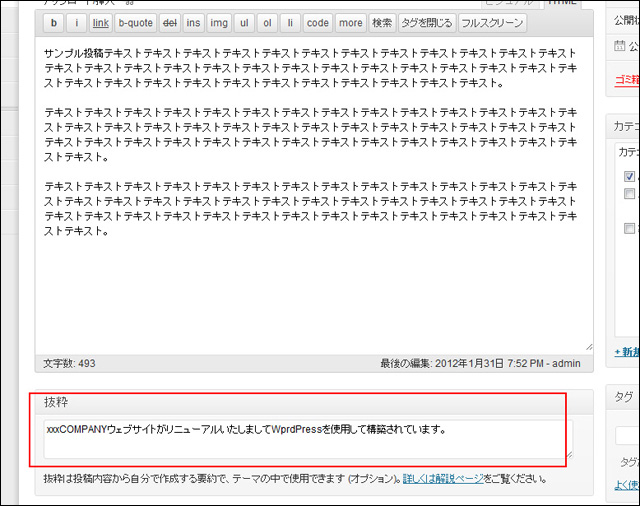Add ordered list with ol button

[267, 22]
